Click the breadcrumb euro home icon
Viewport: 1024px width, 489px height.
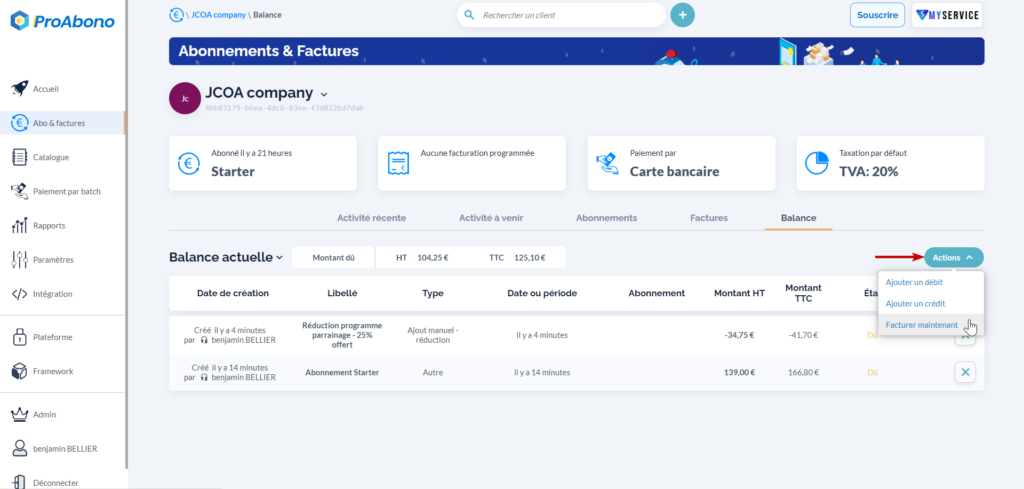pos(176,15)
